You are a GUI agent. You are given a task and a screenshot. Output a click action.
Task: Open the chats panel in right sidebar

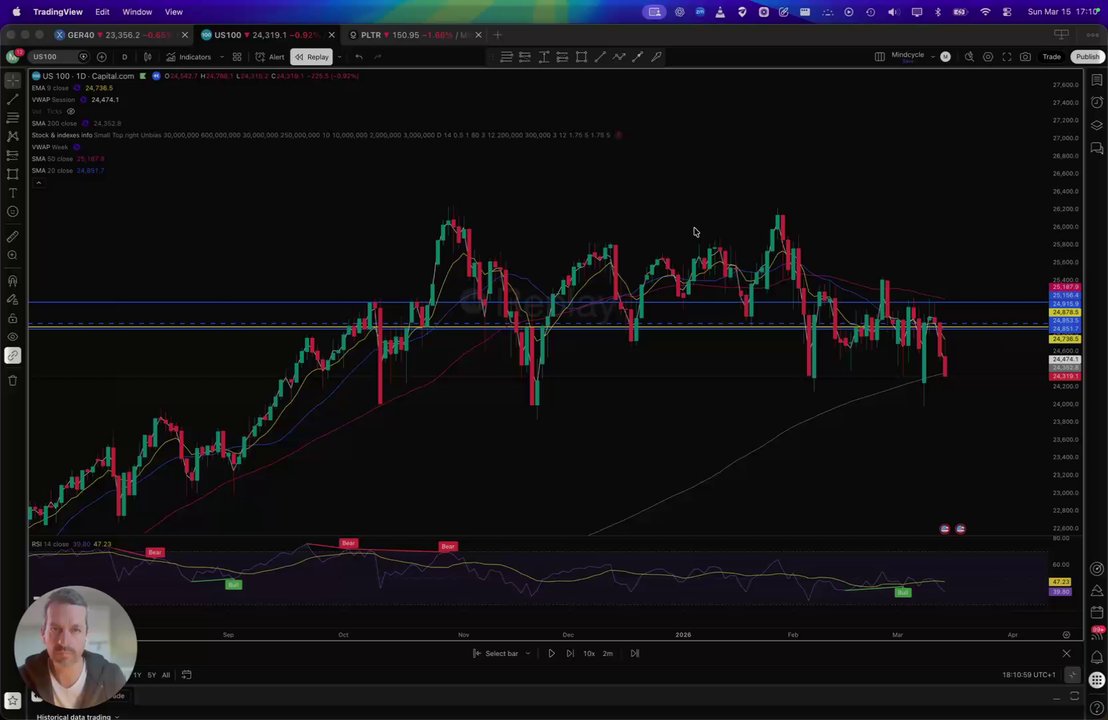click(1097, 148)
